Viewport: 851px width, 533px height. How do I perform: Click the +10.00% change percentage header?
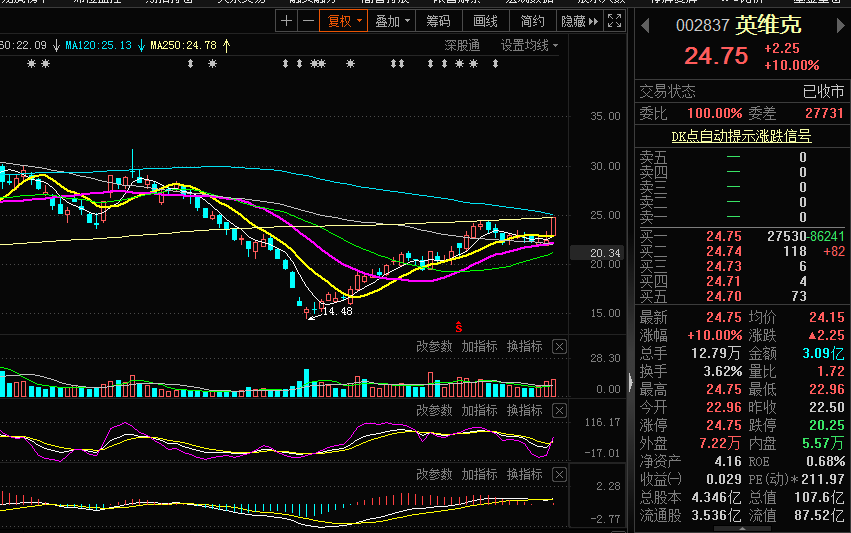pyautogui.click(x=791, y=65)
